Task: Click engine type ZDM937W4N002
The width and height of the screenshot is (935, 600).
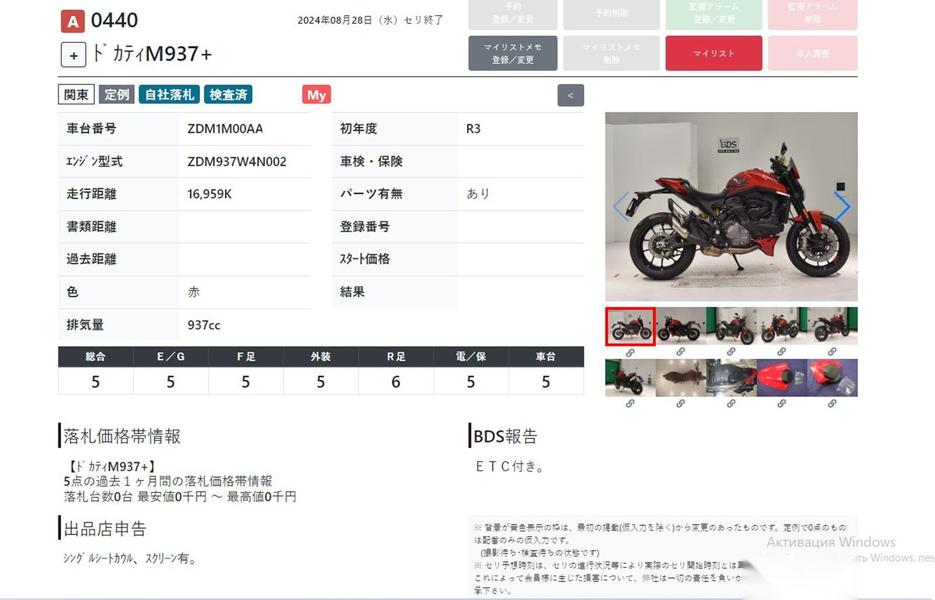Action: (x=237, y=162)
